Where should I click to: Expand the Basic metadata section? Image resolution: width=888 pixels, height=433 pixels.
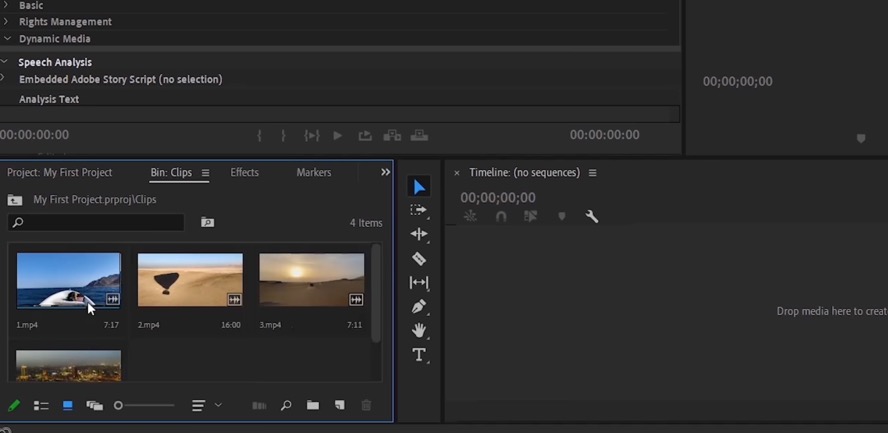pos(6,5)
